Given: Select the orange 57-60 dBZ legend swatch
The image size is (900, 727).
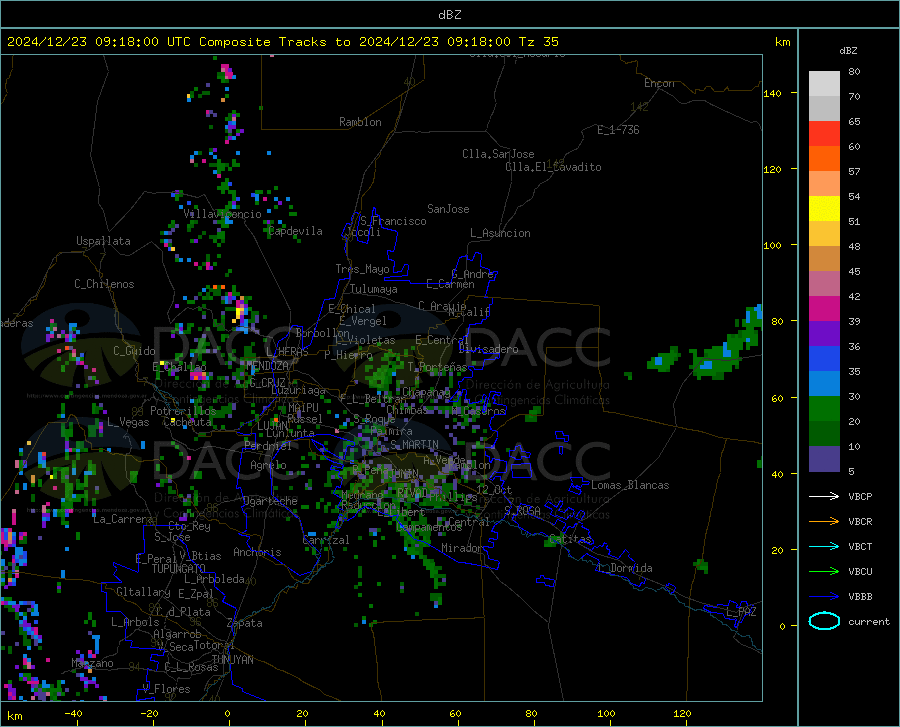Looking at the screenshot, I should 824,159.
